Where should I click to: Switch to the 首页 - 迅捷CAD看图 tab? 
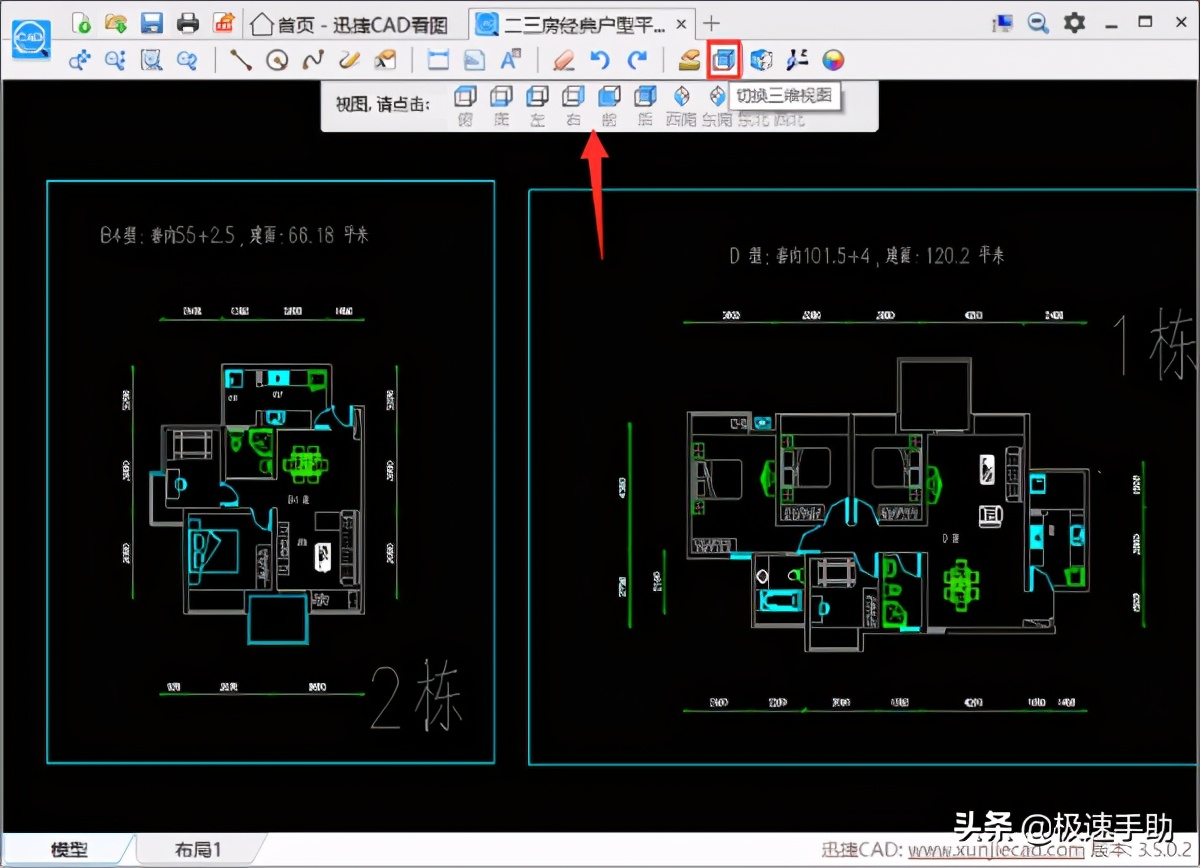click(x=348, y=23)
